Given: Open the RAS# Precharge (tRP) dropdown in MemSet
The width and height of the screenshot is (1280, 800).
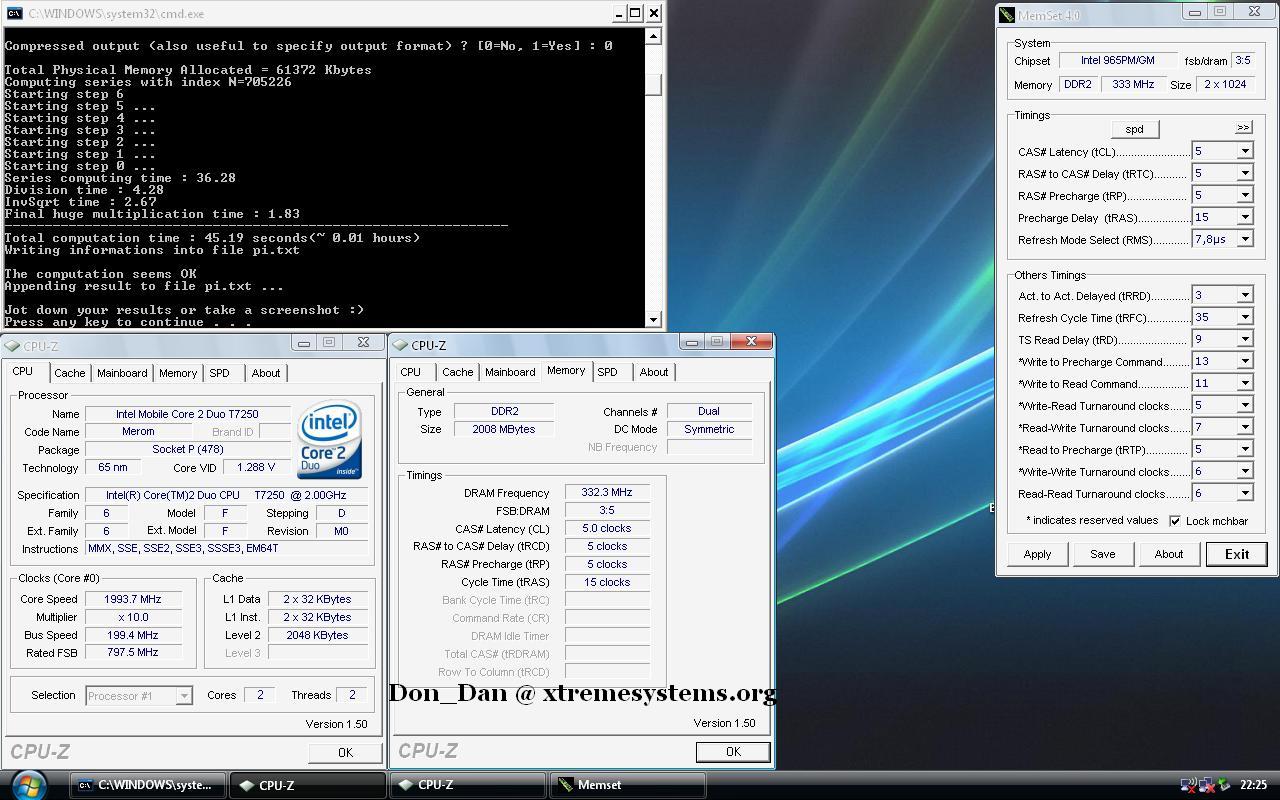Looking at the screenshot, I should tap(1245, 195).
